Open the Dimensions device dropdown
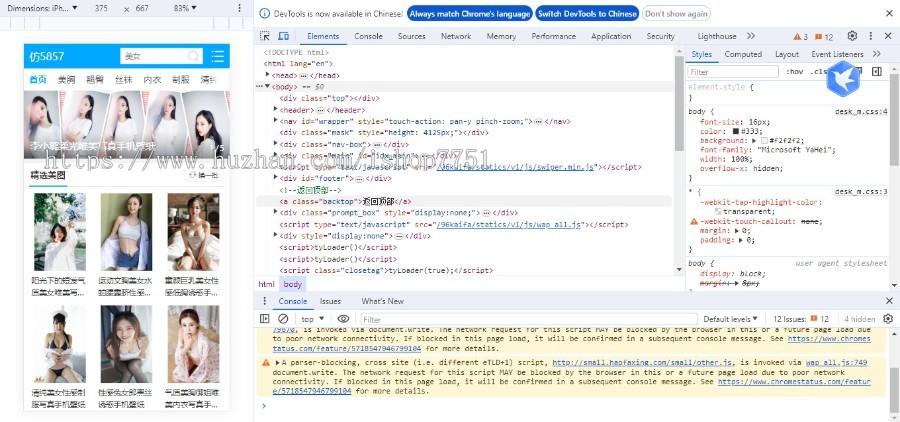900x422 pixels. [x=42, y=8]
